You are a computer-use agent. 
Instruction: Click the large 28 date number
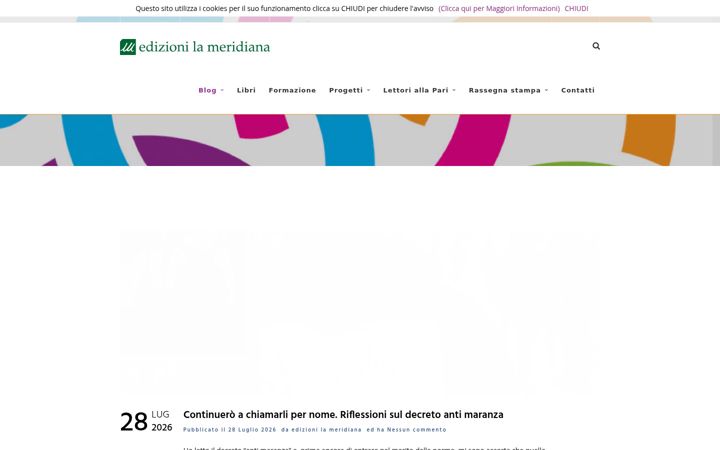134,422
